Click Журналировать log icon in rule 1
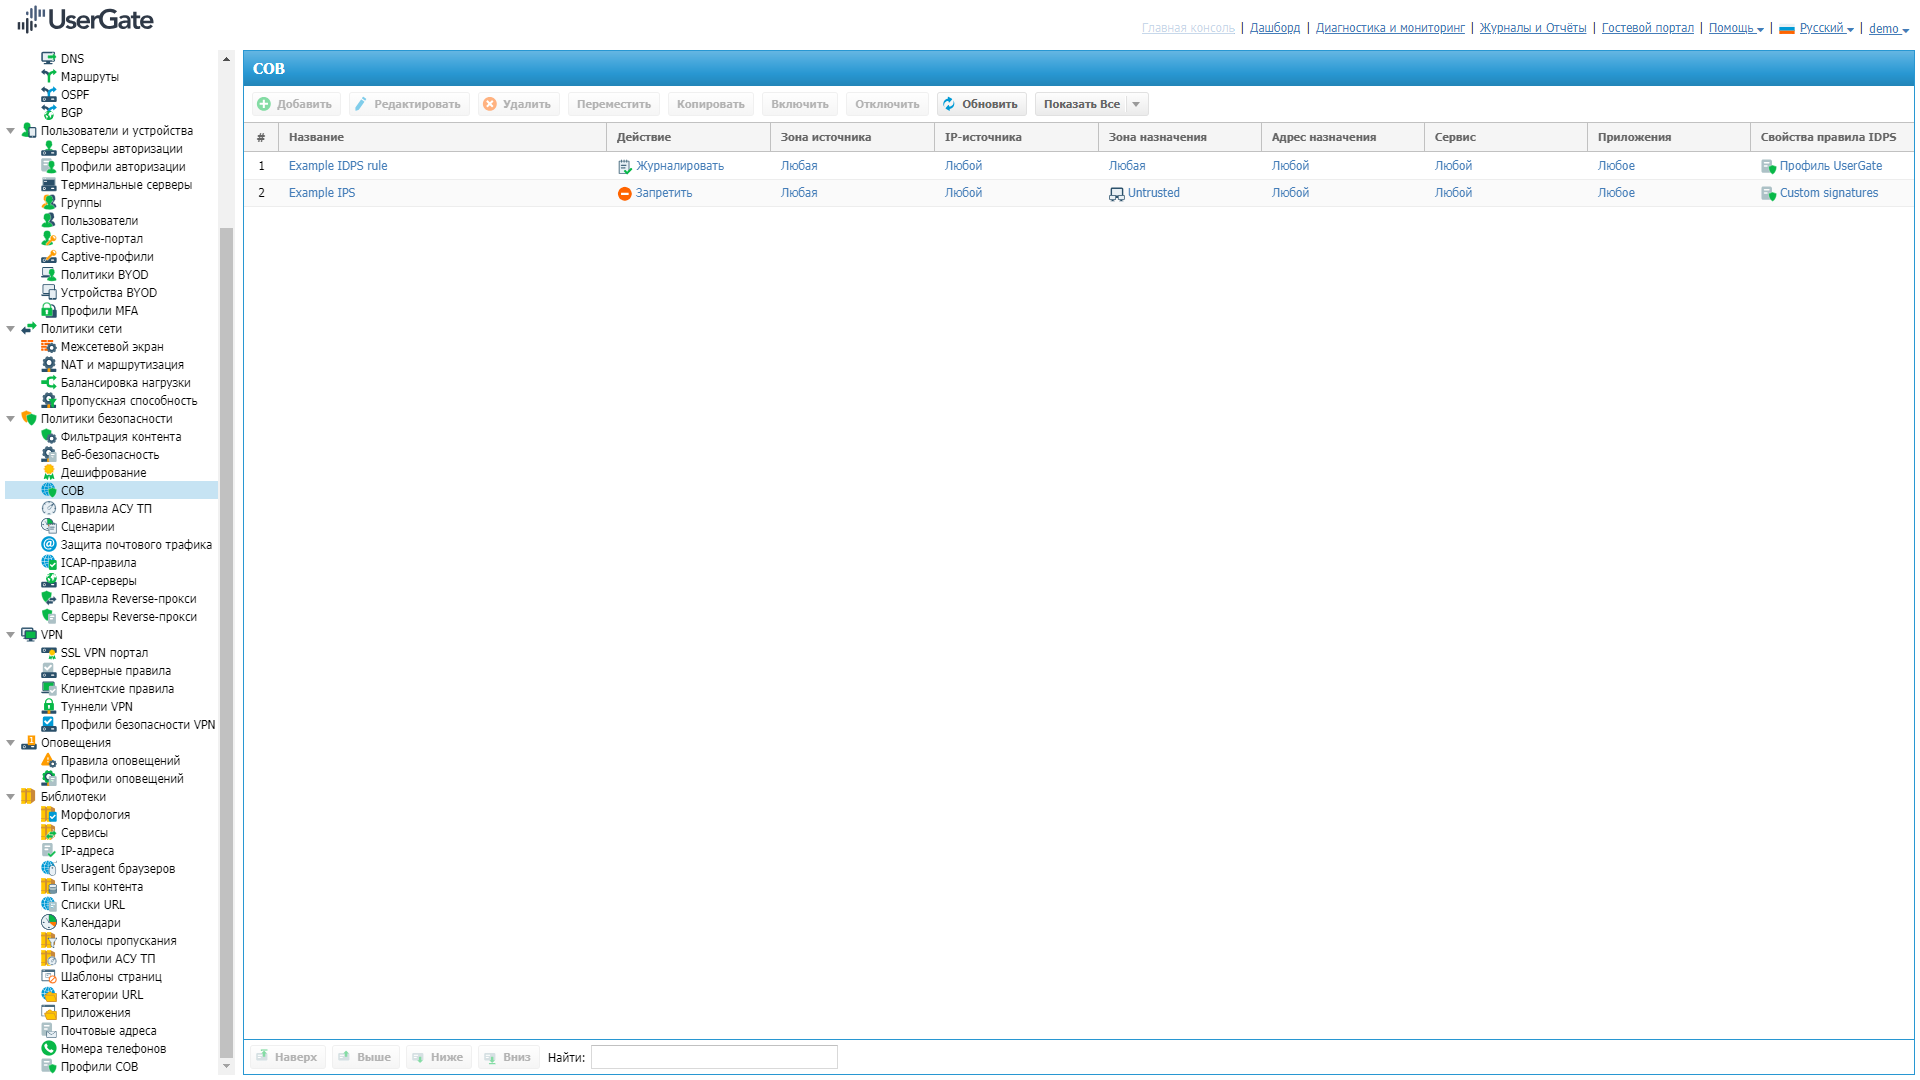 click(x=624, y=167)
